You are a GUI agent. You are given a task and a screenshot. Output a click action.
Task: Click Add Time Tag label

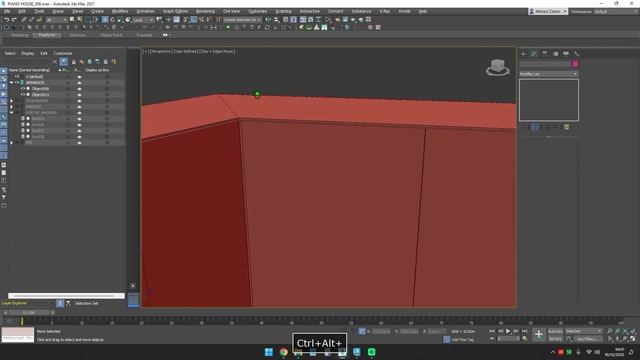coord(462,340)
